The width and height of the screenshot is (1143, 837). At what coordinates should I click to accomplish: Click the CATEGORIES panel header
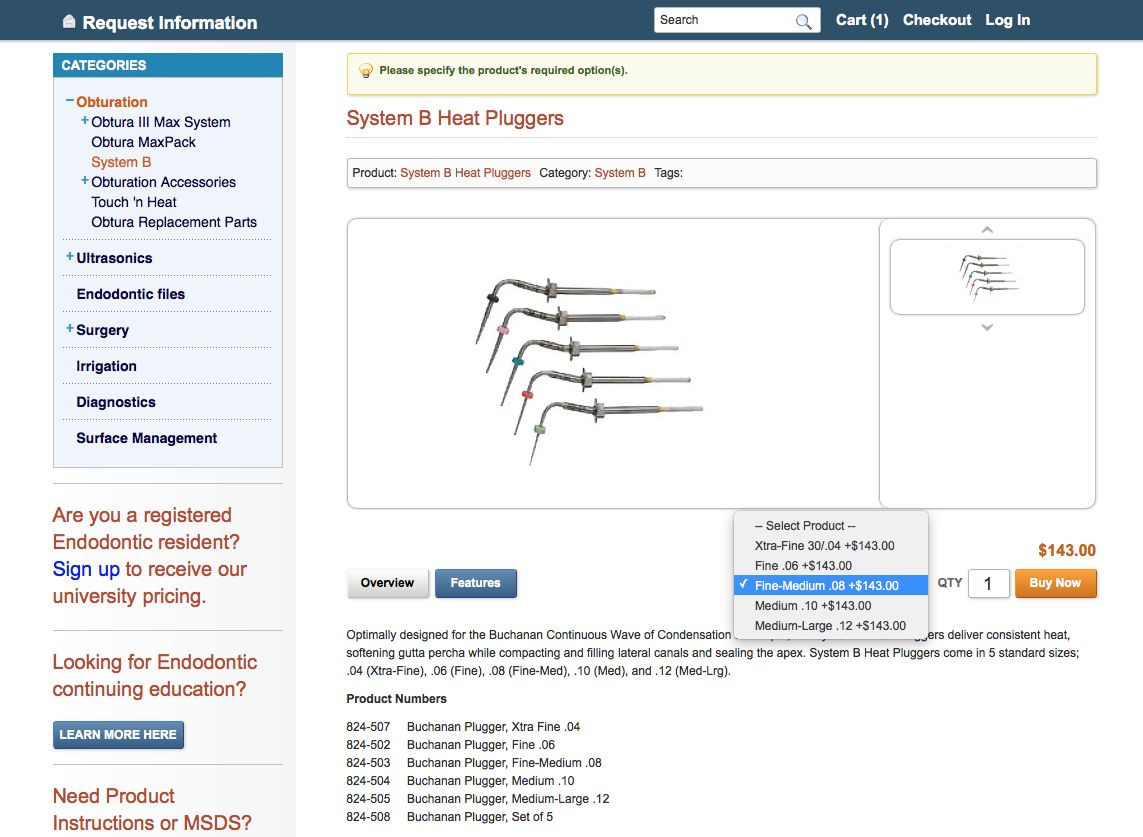pos(168,65)
